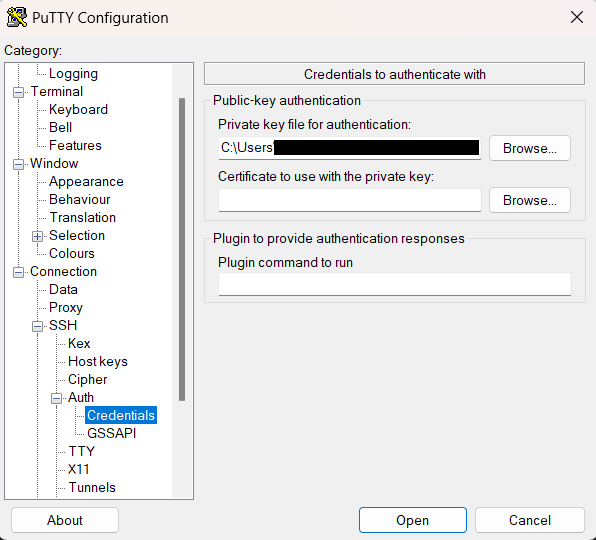596x540 pixels.
Task: Go to the Proxy settings
Action: click(66, 307)
